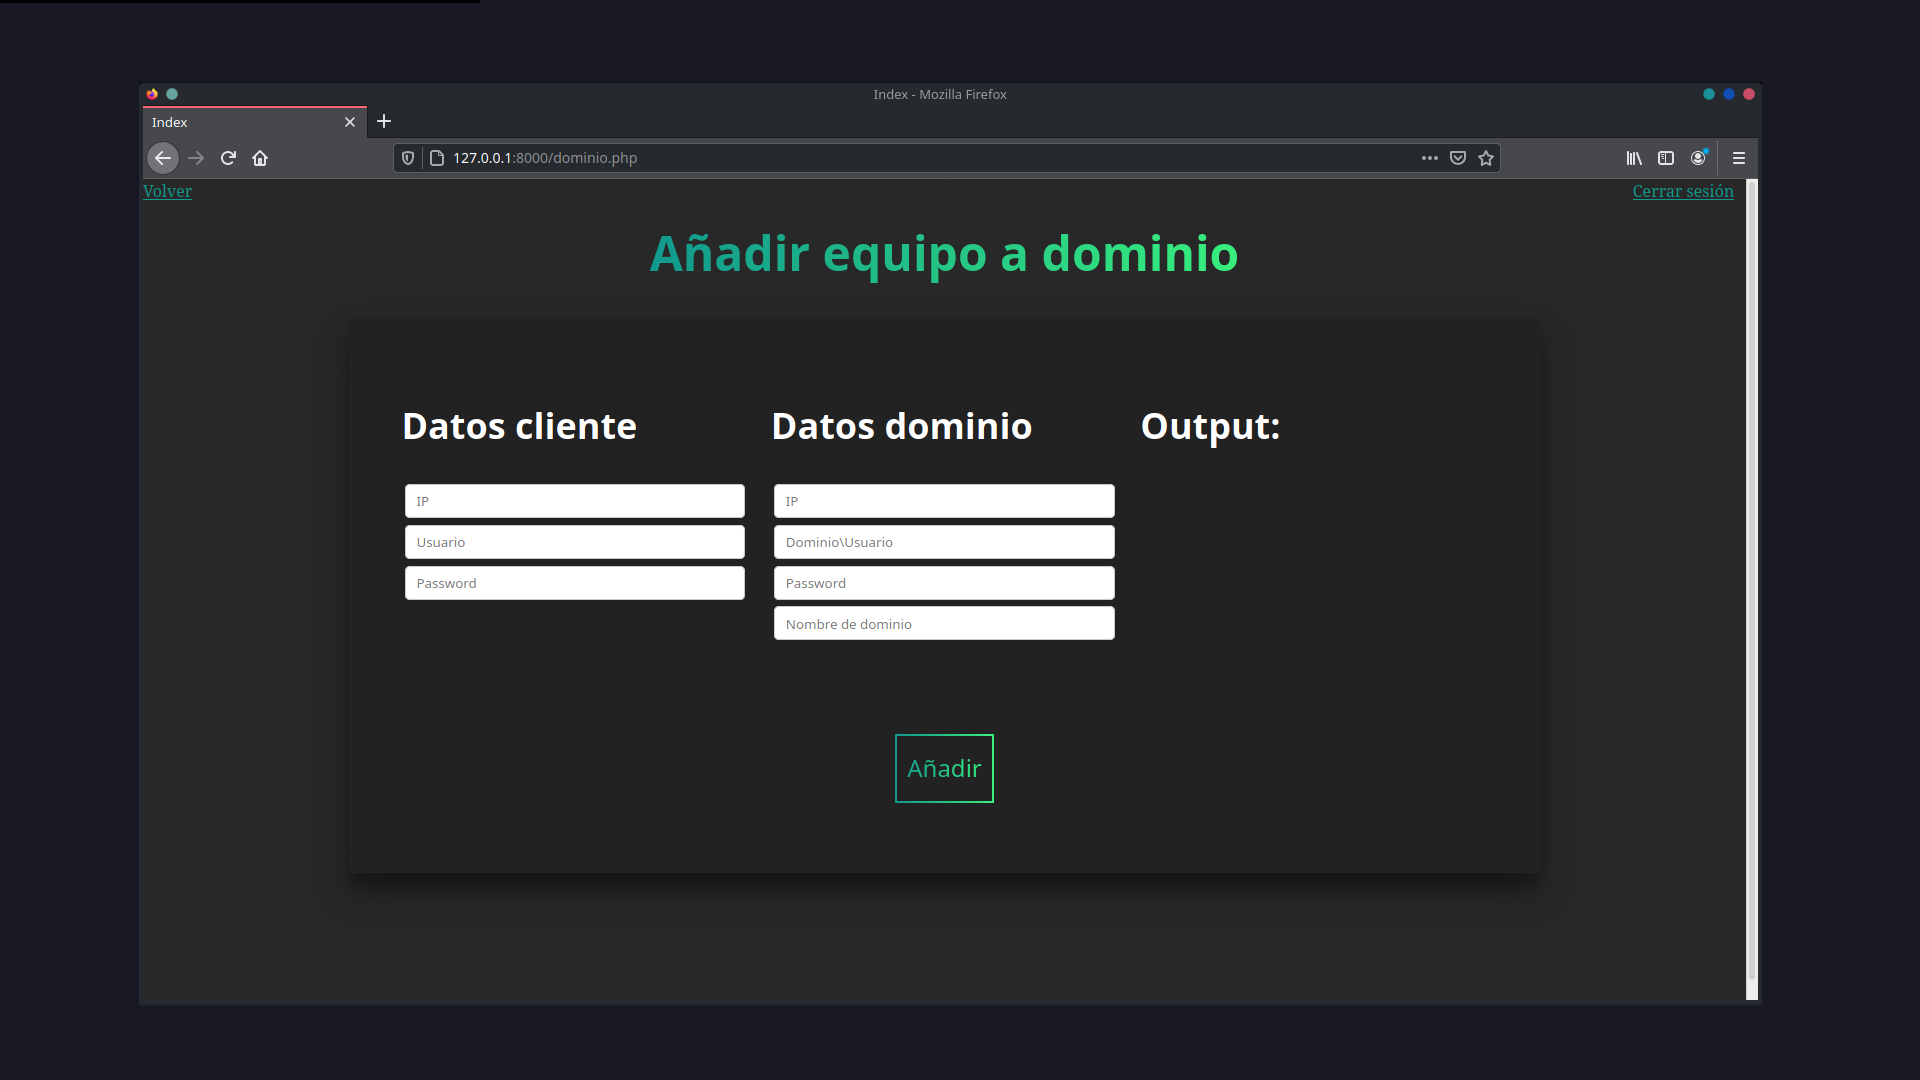Click the Forward navigation arrow
The image size is (1920, 1080).
point(196,158)
